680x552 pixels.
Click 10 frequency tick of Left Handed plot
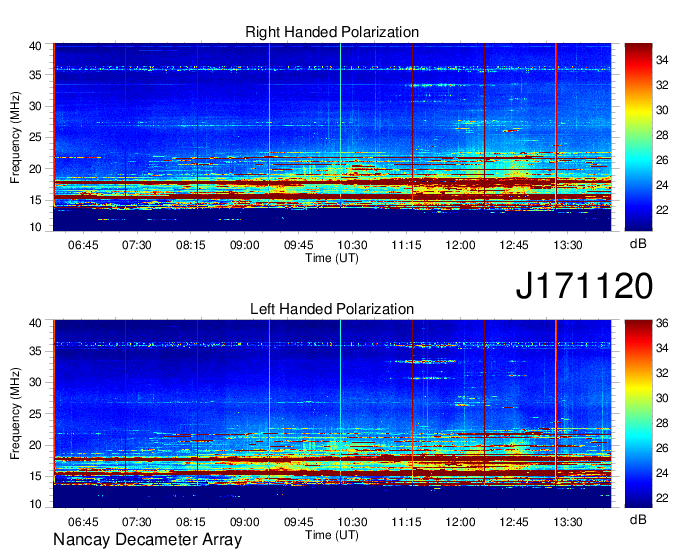tap(35, 504)
